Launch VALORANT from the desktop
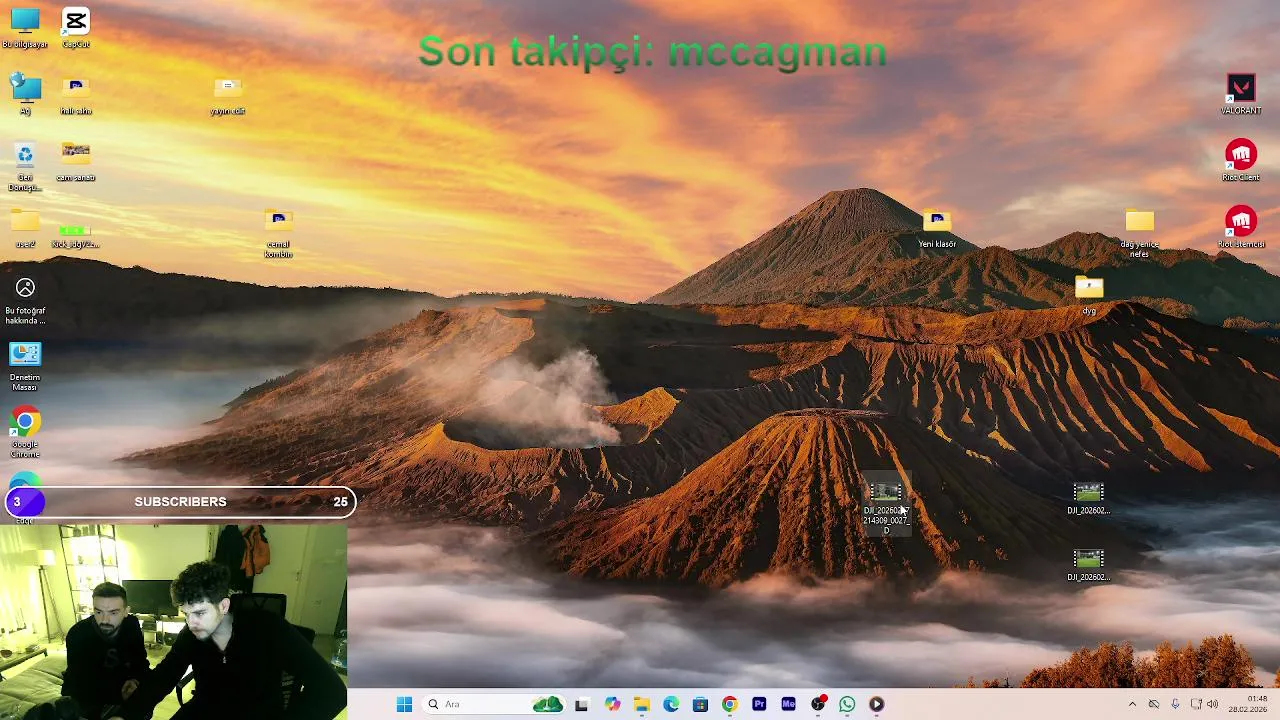 coord(1241,94)
